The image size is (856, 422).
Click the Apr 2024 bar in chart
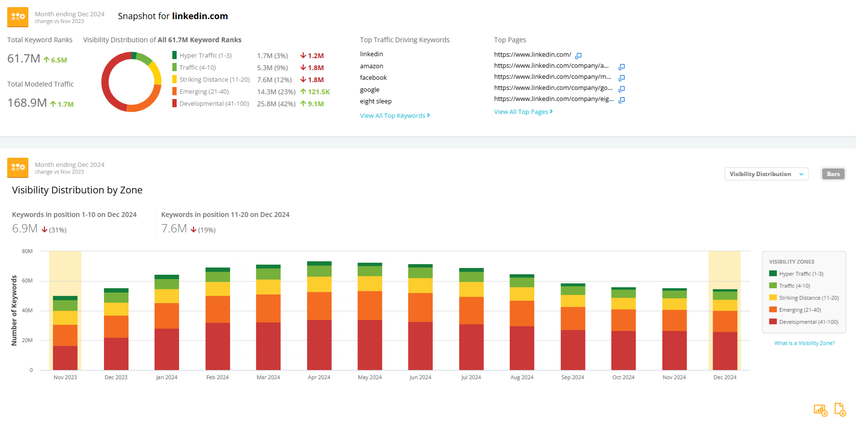click(x=319, y=316)
